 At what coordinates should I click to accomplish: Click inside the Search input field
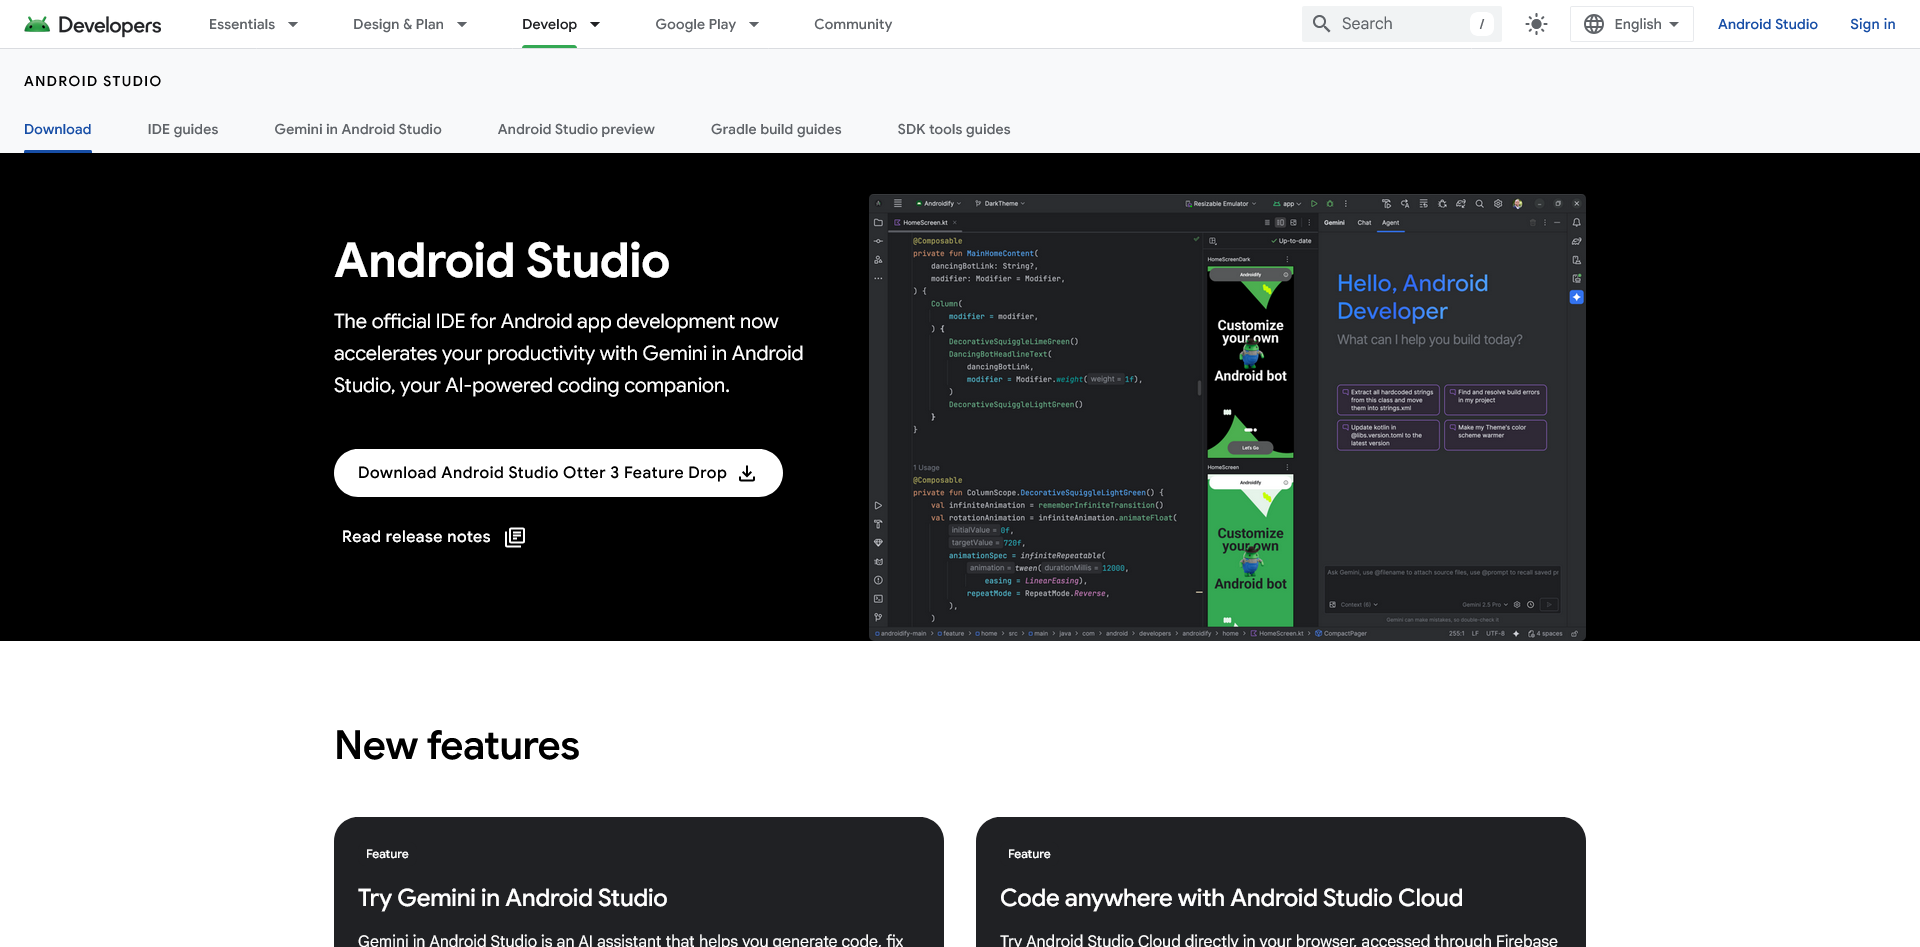pyautogui.click(x=1400, y=23)
